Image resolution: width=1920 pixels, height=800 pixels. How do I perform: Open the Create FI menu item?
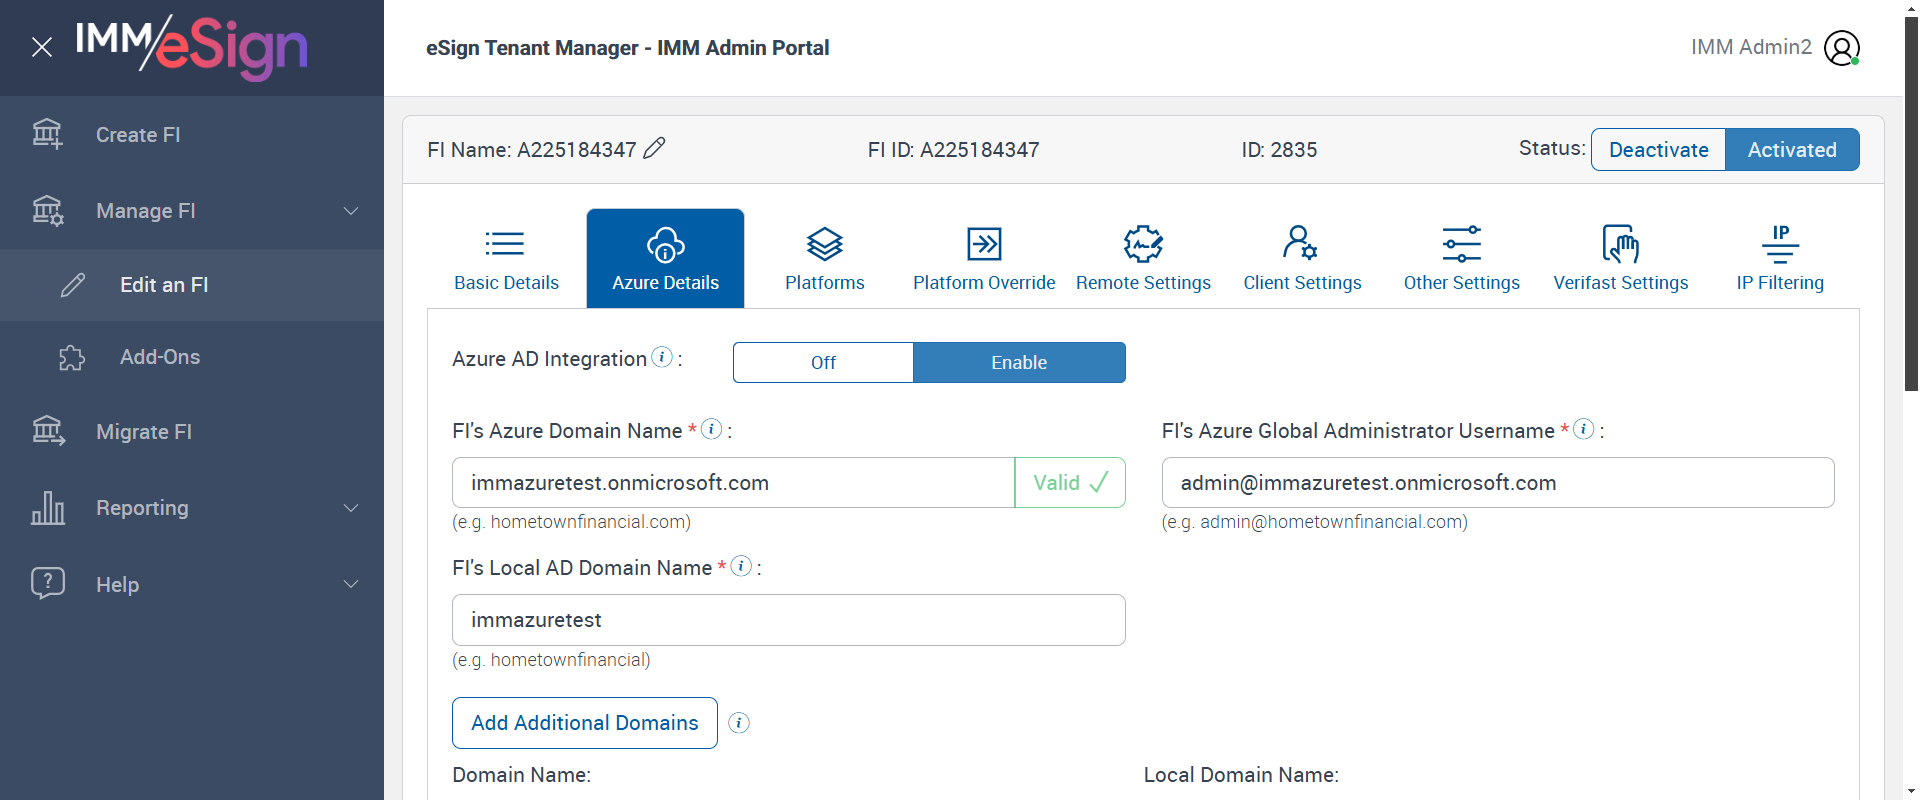click(x=192, y=134)
